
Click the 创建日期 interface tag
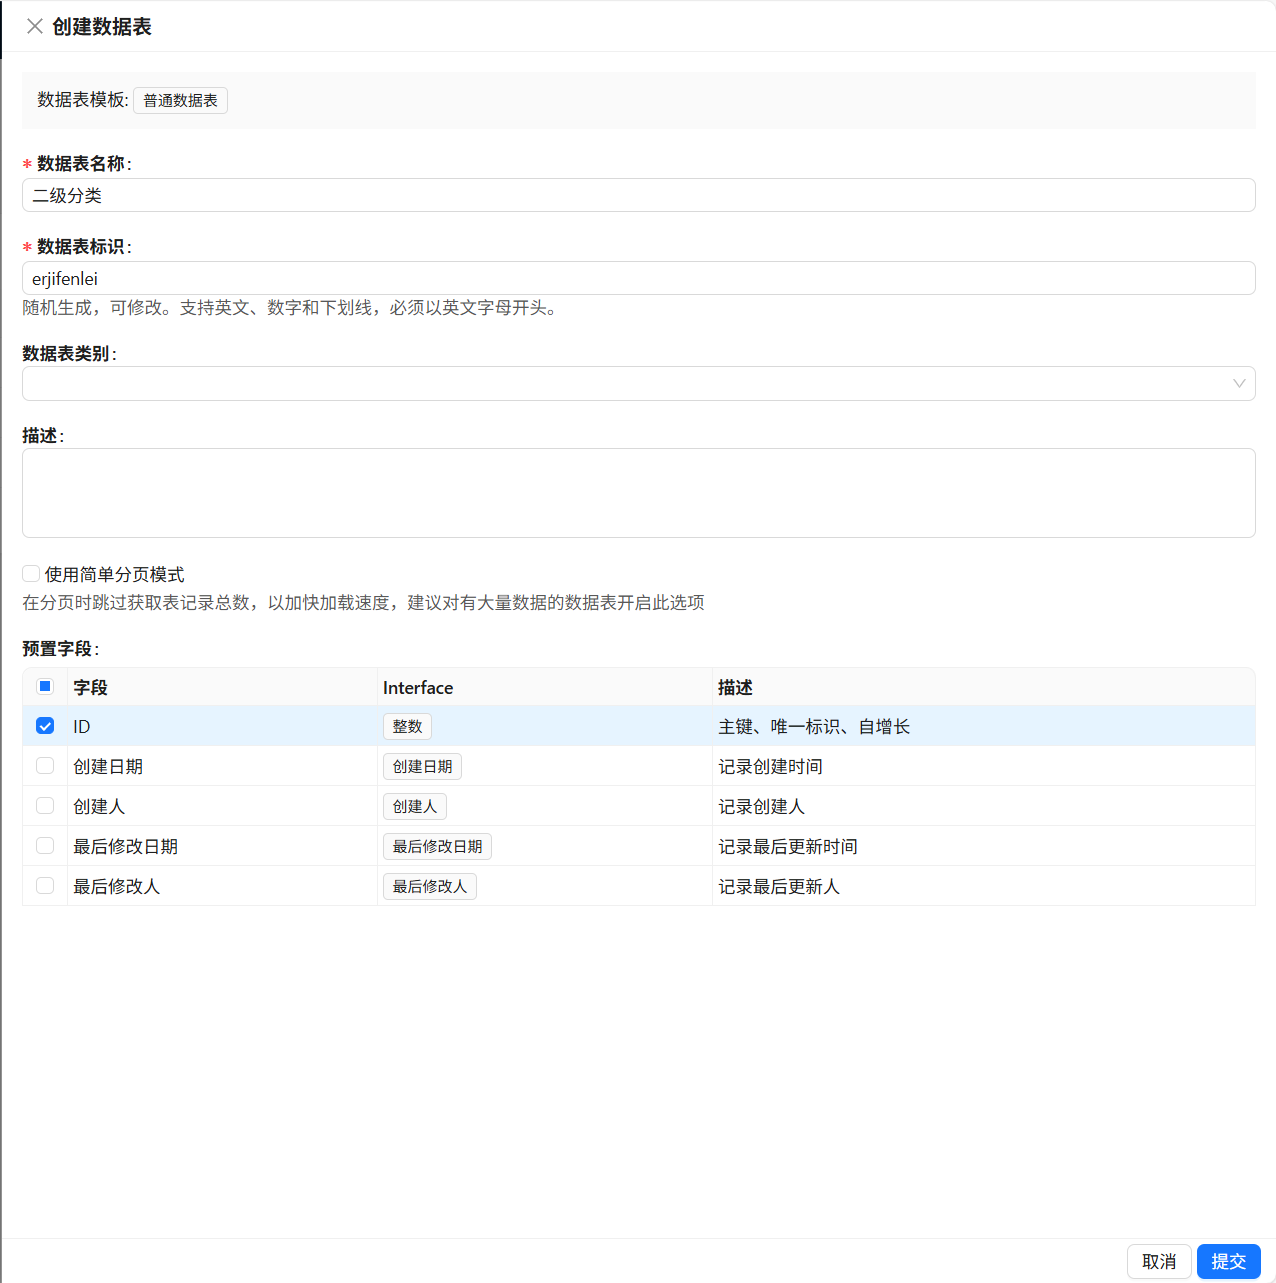[422, 766]
